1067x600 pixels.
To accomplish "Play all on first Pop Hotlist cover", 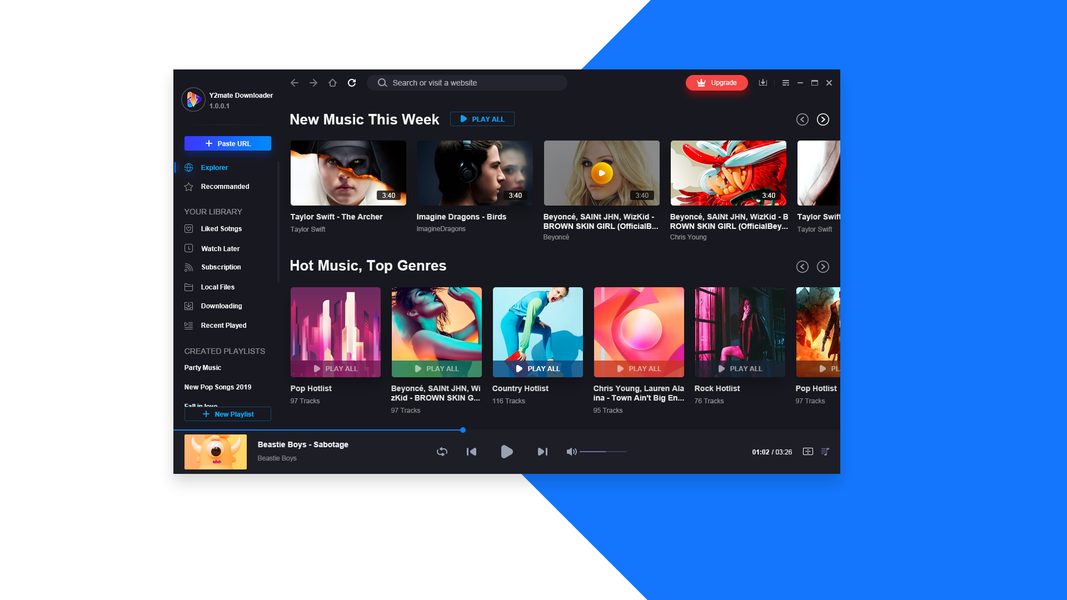I will [x=335, y=369].
